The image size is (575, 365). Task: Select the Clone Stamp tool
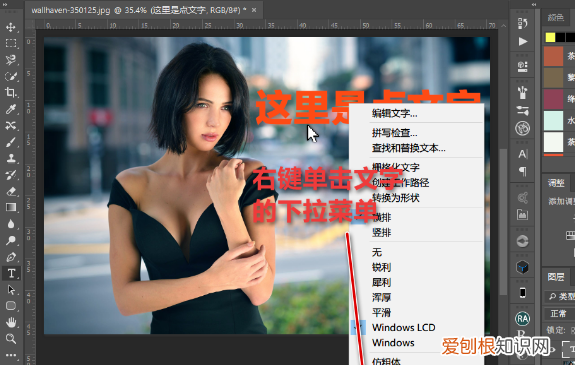[11, 158]
